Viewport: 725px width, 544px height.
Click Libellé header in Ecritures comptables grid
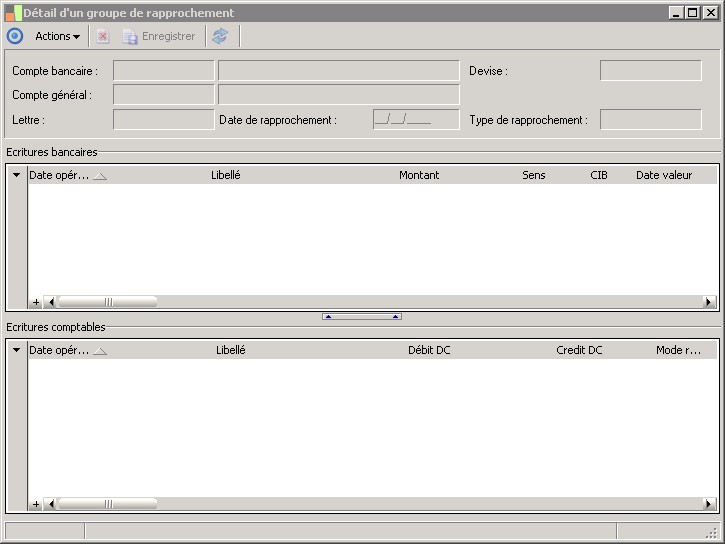(231, 350)
